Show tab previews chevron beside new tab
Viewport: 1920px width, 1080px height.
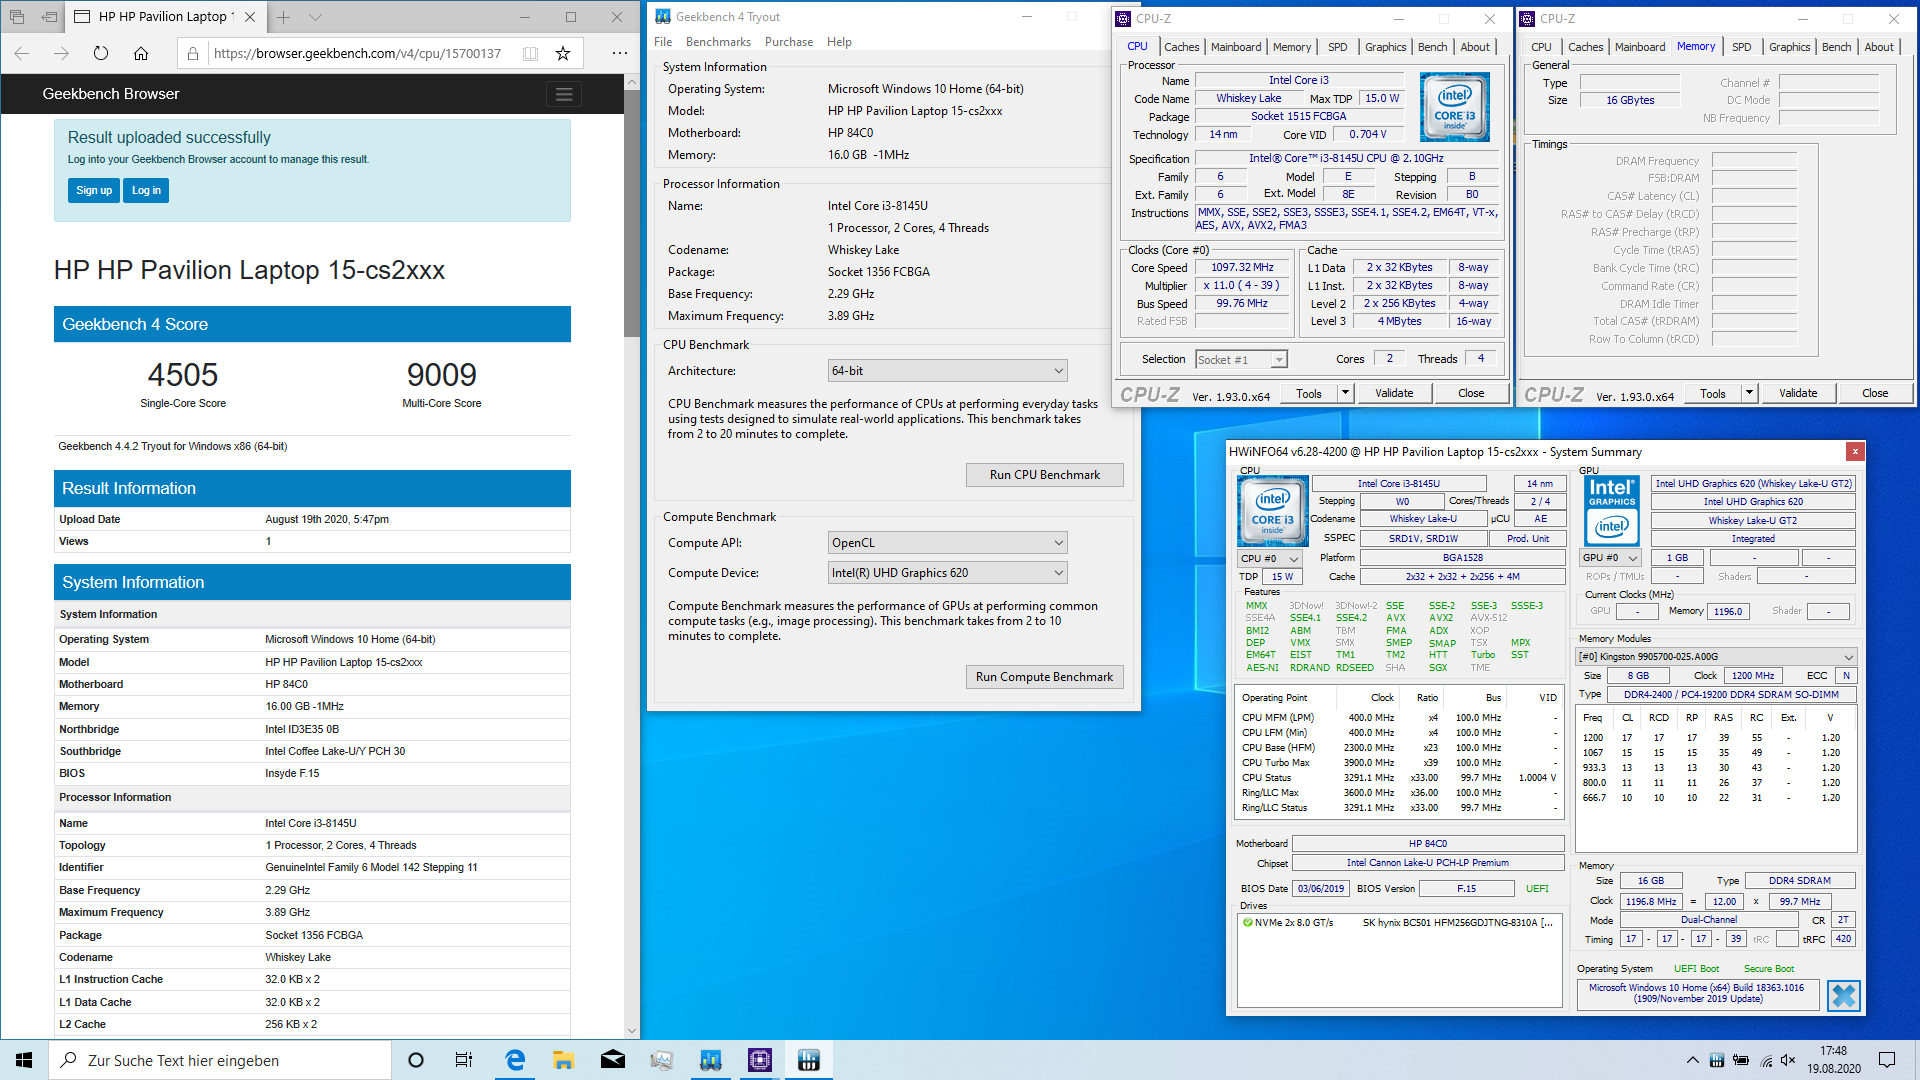point(315,17)
